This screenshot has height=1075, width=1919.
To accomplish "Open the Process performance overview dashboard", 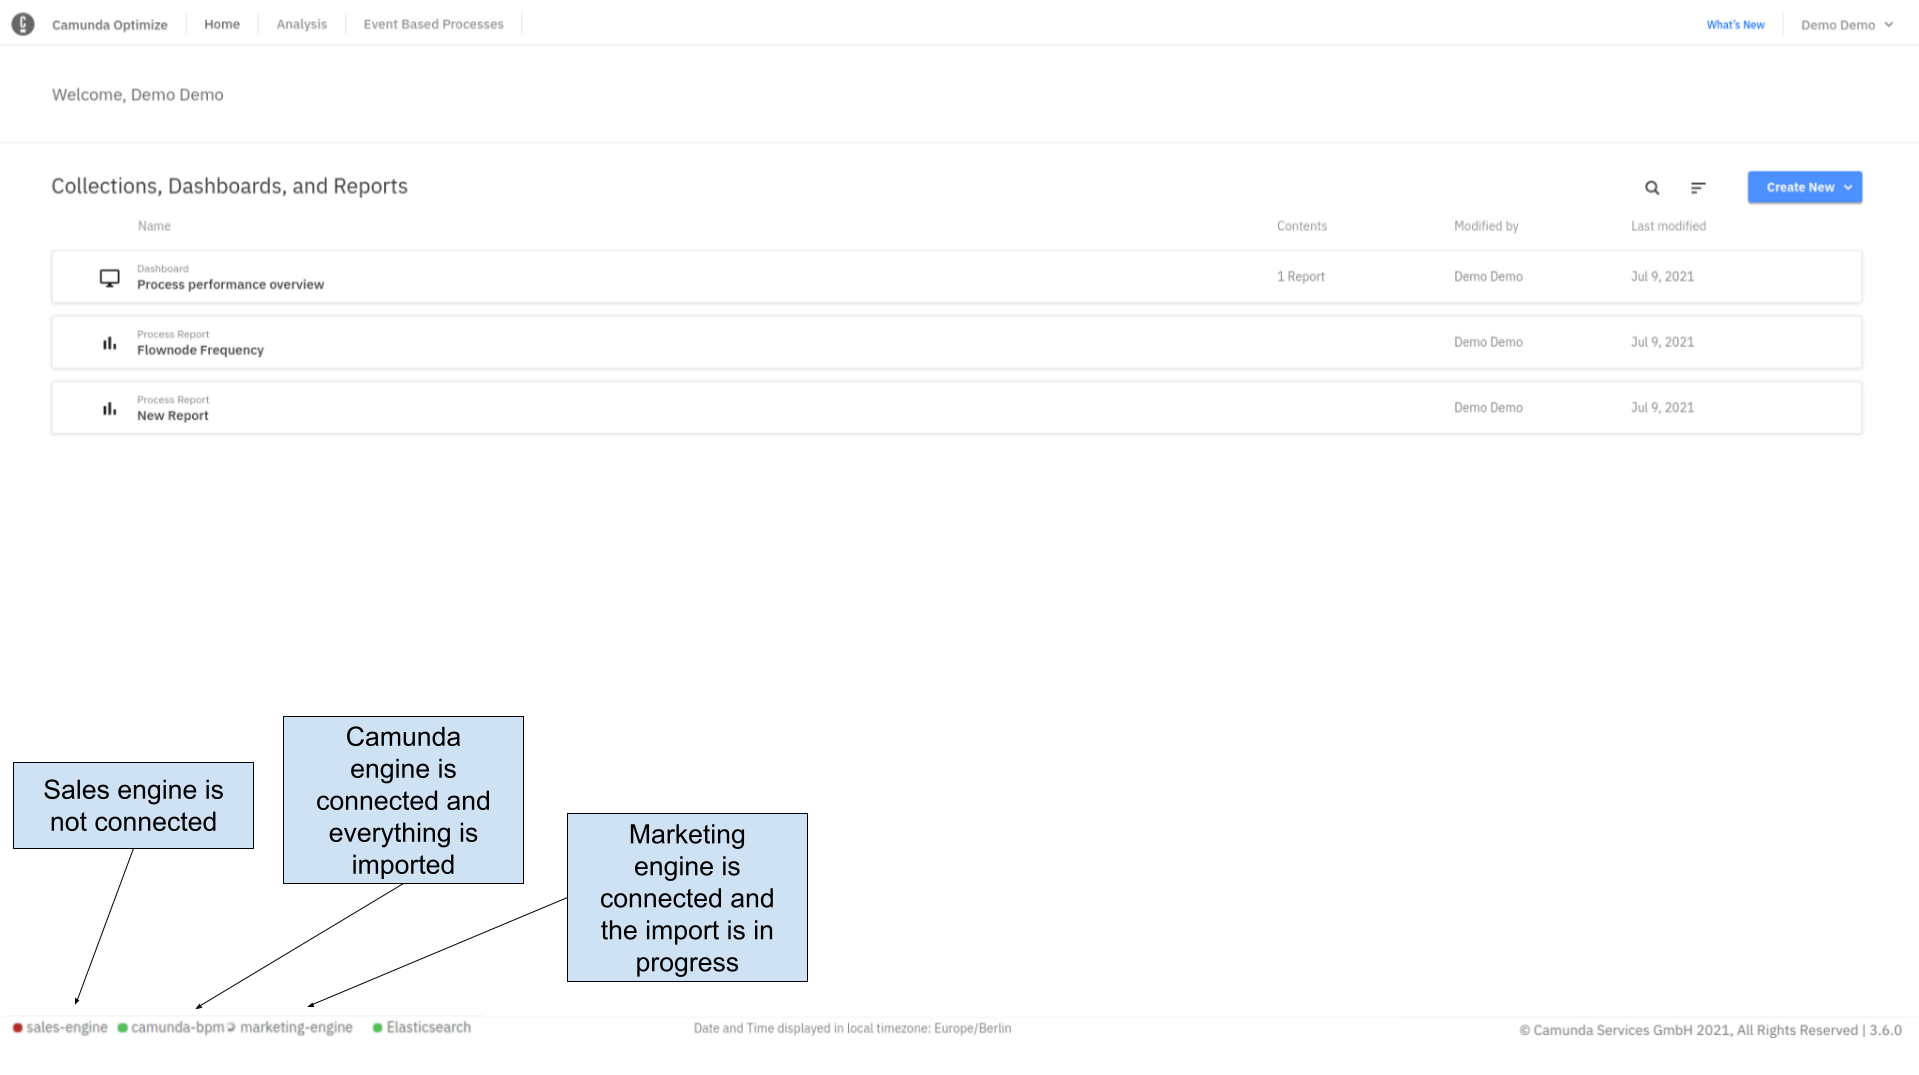I will pos(230,284).
